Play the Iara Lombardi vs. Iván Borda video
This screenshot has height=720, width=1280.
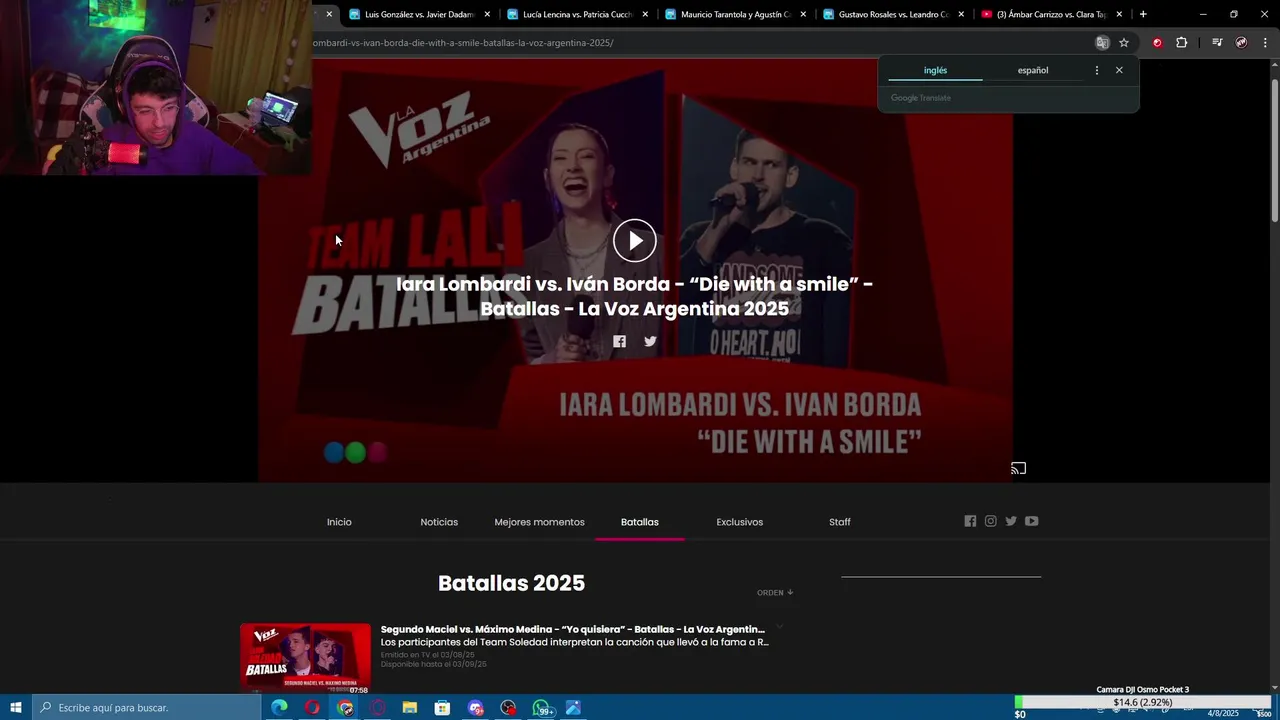[635, 241]
